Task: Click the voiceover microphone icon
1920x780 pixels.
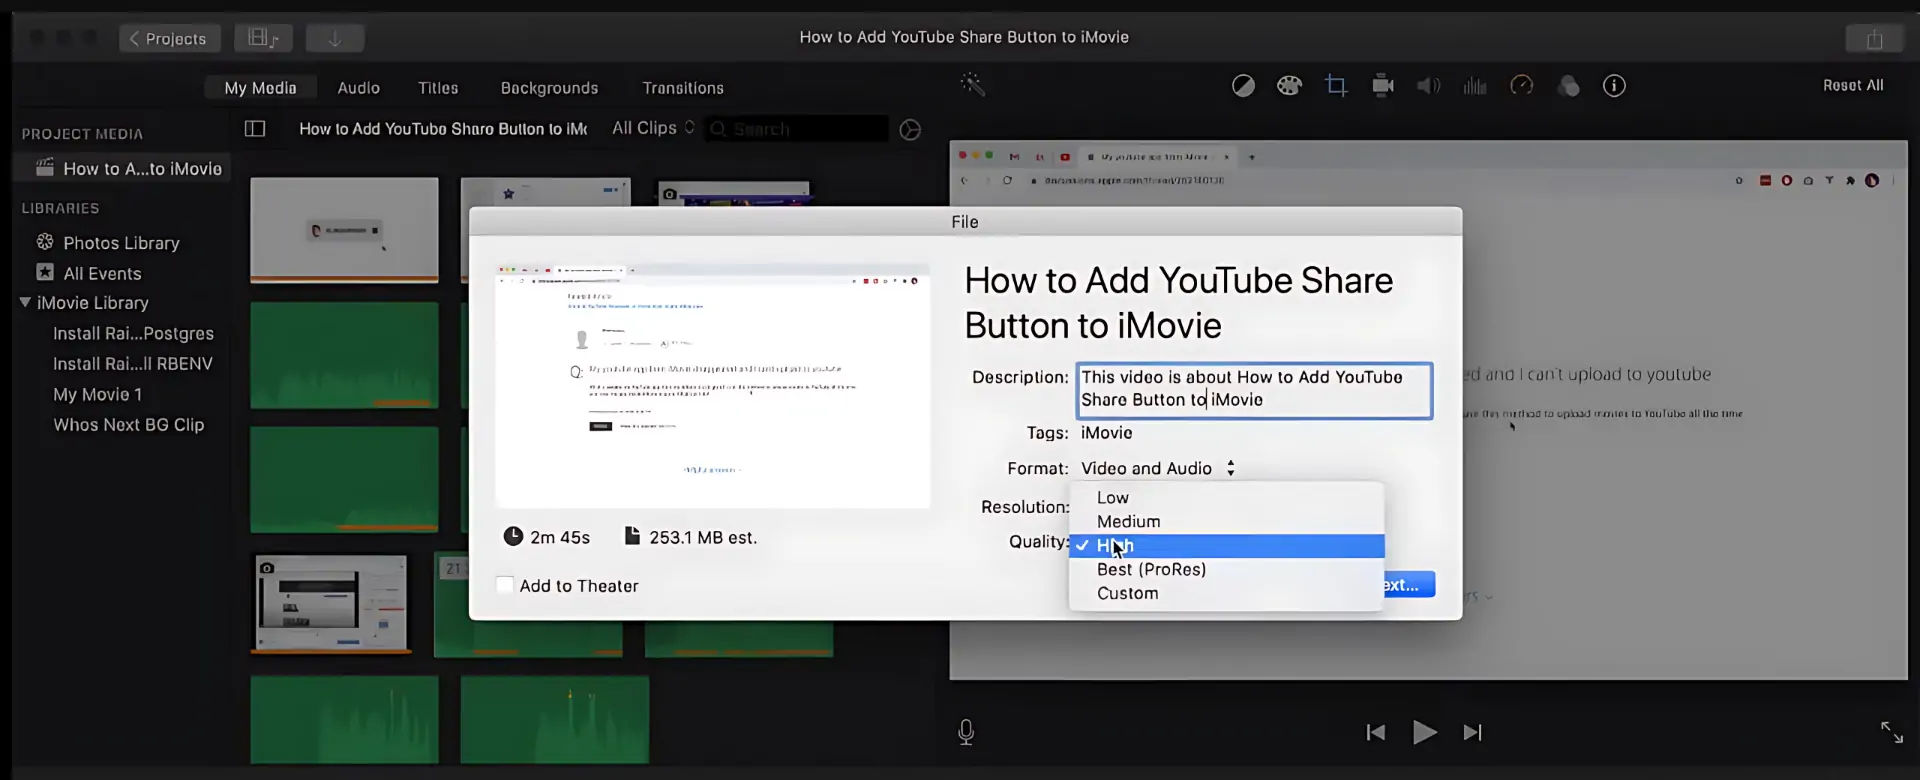Action: point(966,732)
